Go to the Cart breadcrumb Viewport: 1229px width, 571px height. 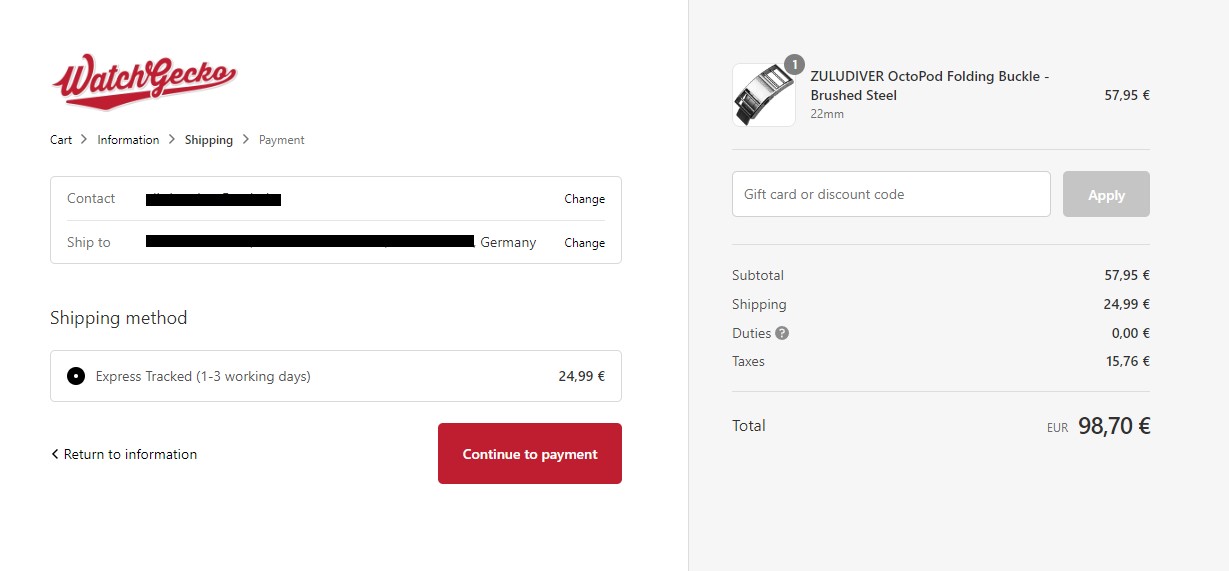(x=61, y=140)
